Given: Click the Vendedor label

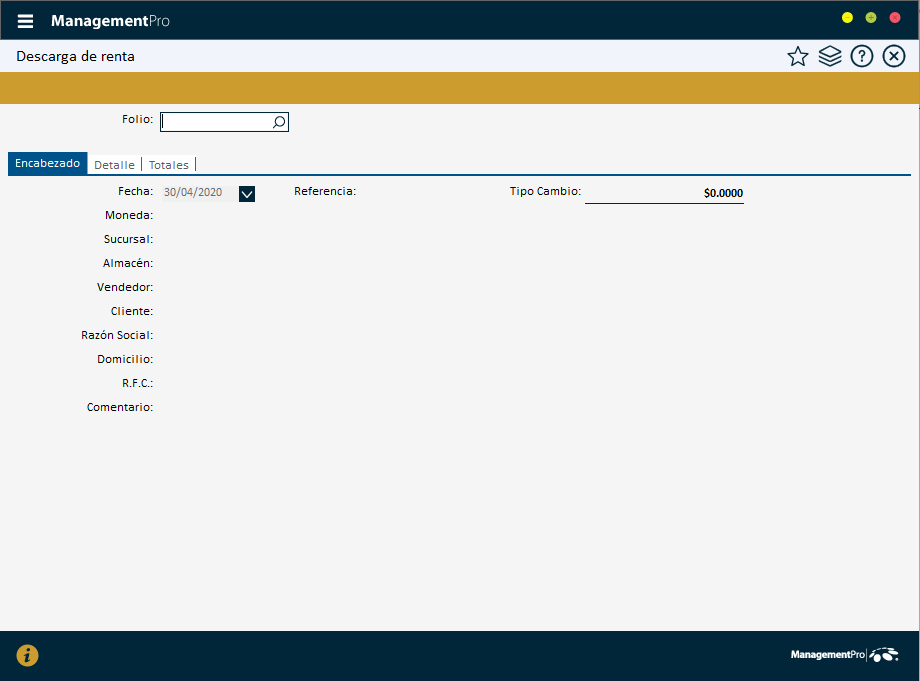Looking at the screenshot, I should pos(125,287).
